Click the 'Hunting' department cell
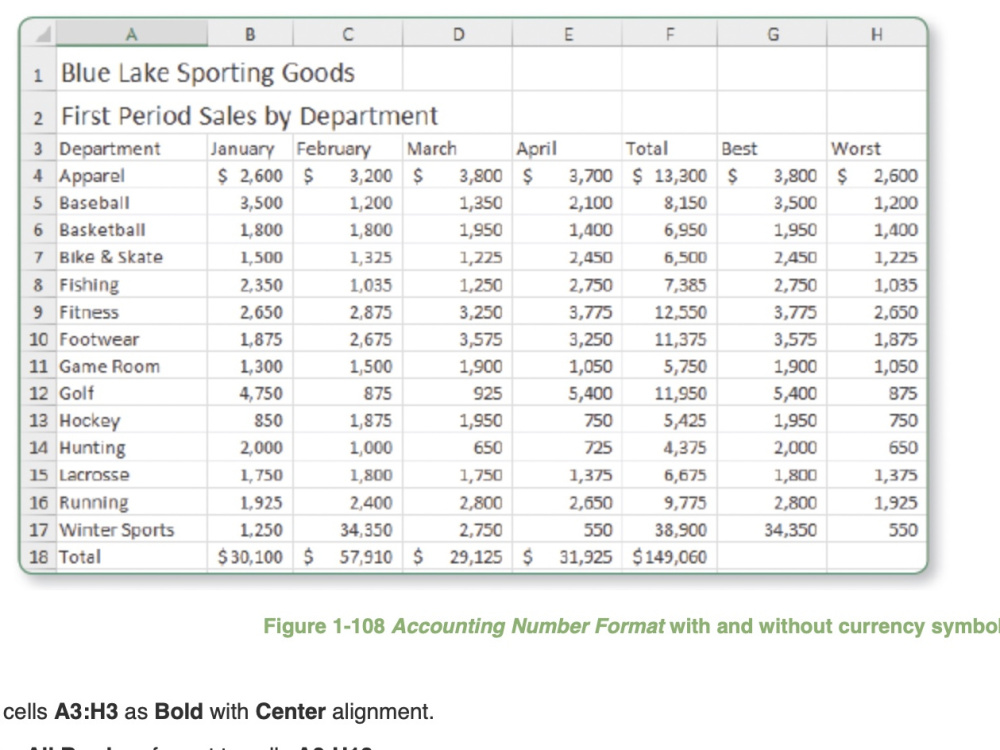The image size is (1000, 750). (131, 448)
